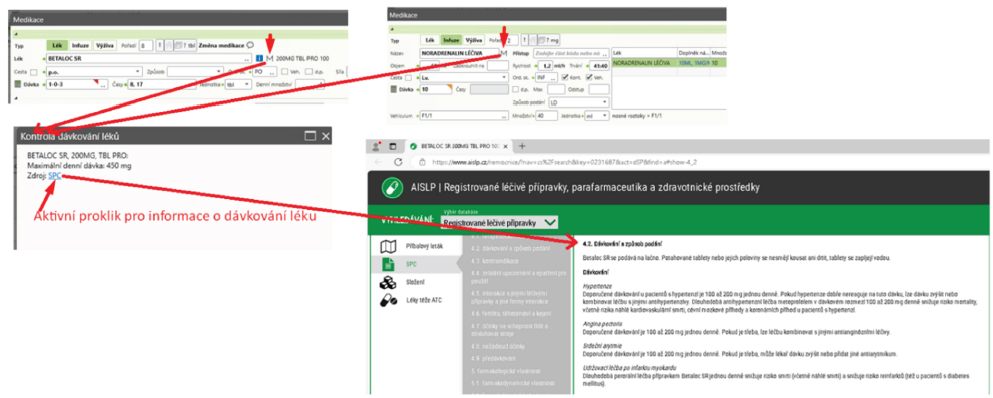Viewport: 993px width, 398px height.
Task: Click the Množství 40 field
Action: [547, 116]
